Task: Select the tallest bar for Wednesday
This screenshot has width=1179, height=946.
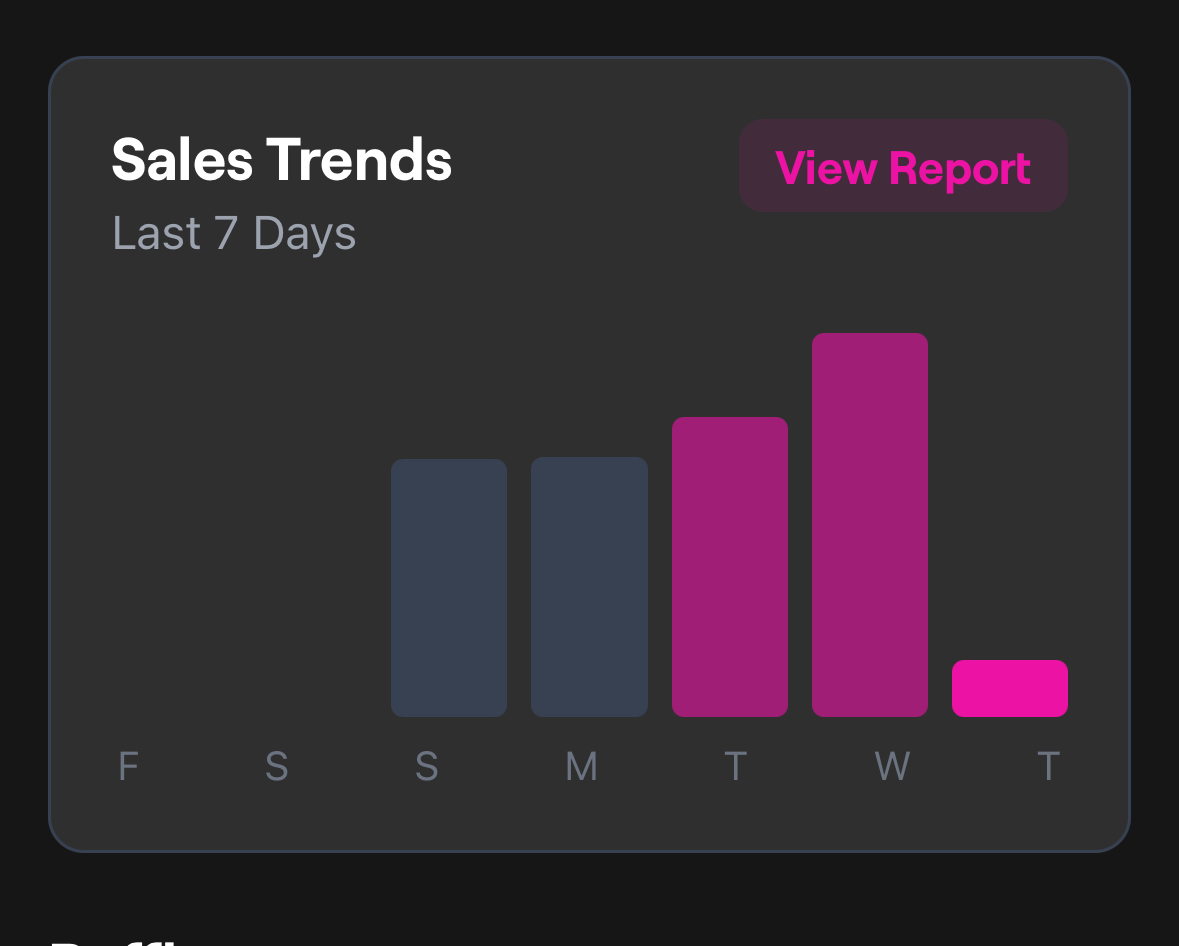Action: pos(870,525)
